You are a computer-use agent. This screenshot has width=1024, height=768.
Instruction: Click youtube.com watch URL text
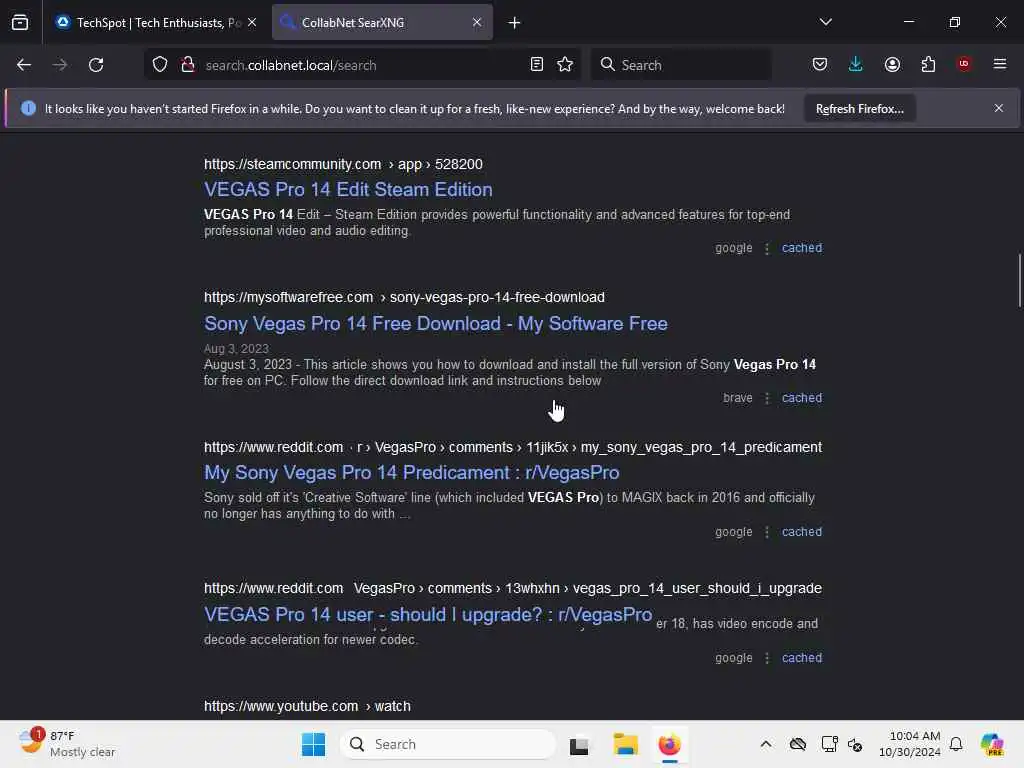(x=307, y=707)
